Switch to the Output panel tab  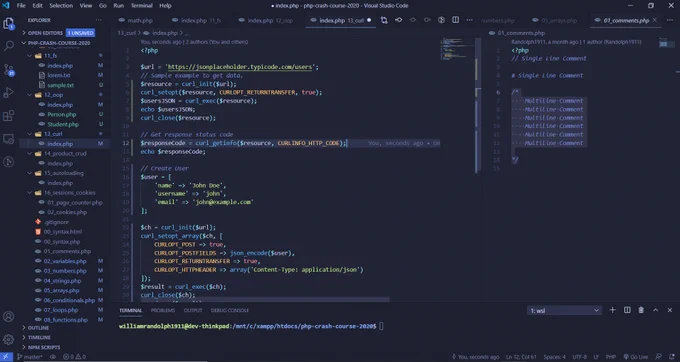(193, 310)
